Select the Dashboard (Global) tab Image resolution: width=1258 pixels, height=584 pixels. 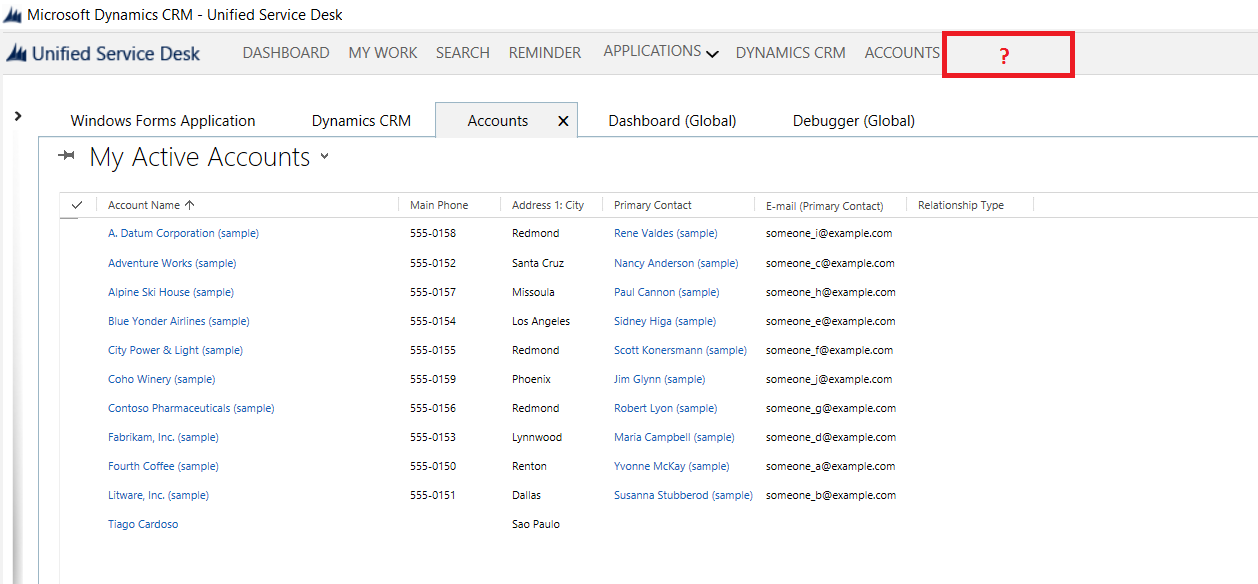pos(672,121)
